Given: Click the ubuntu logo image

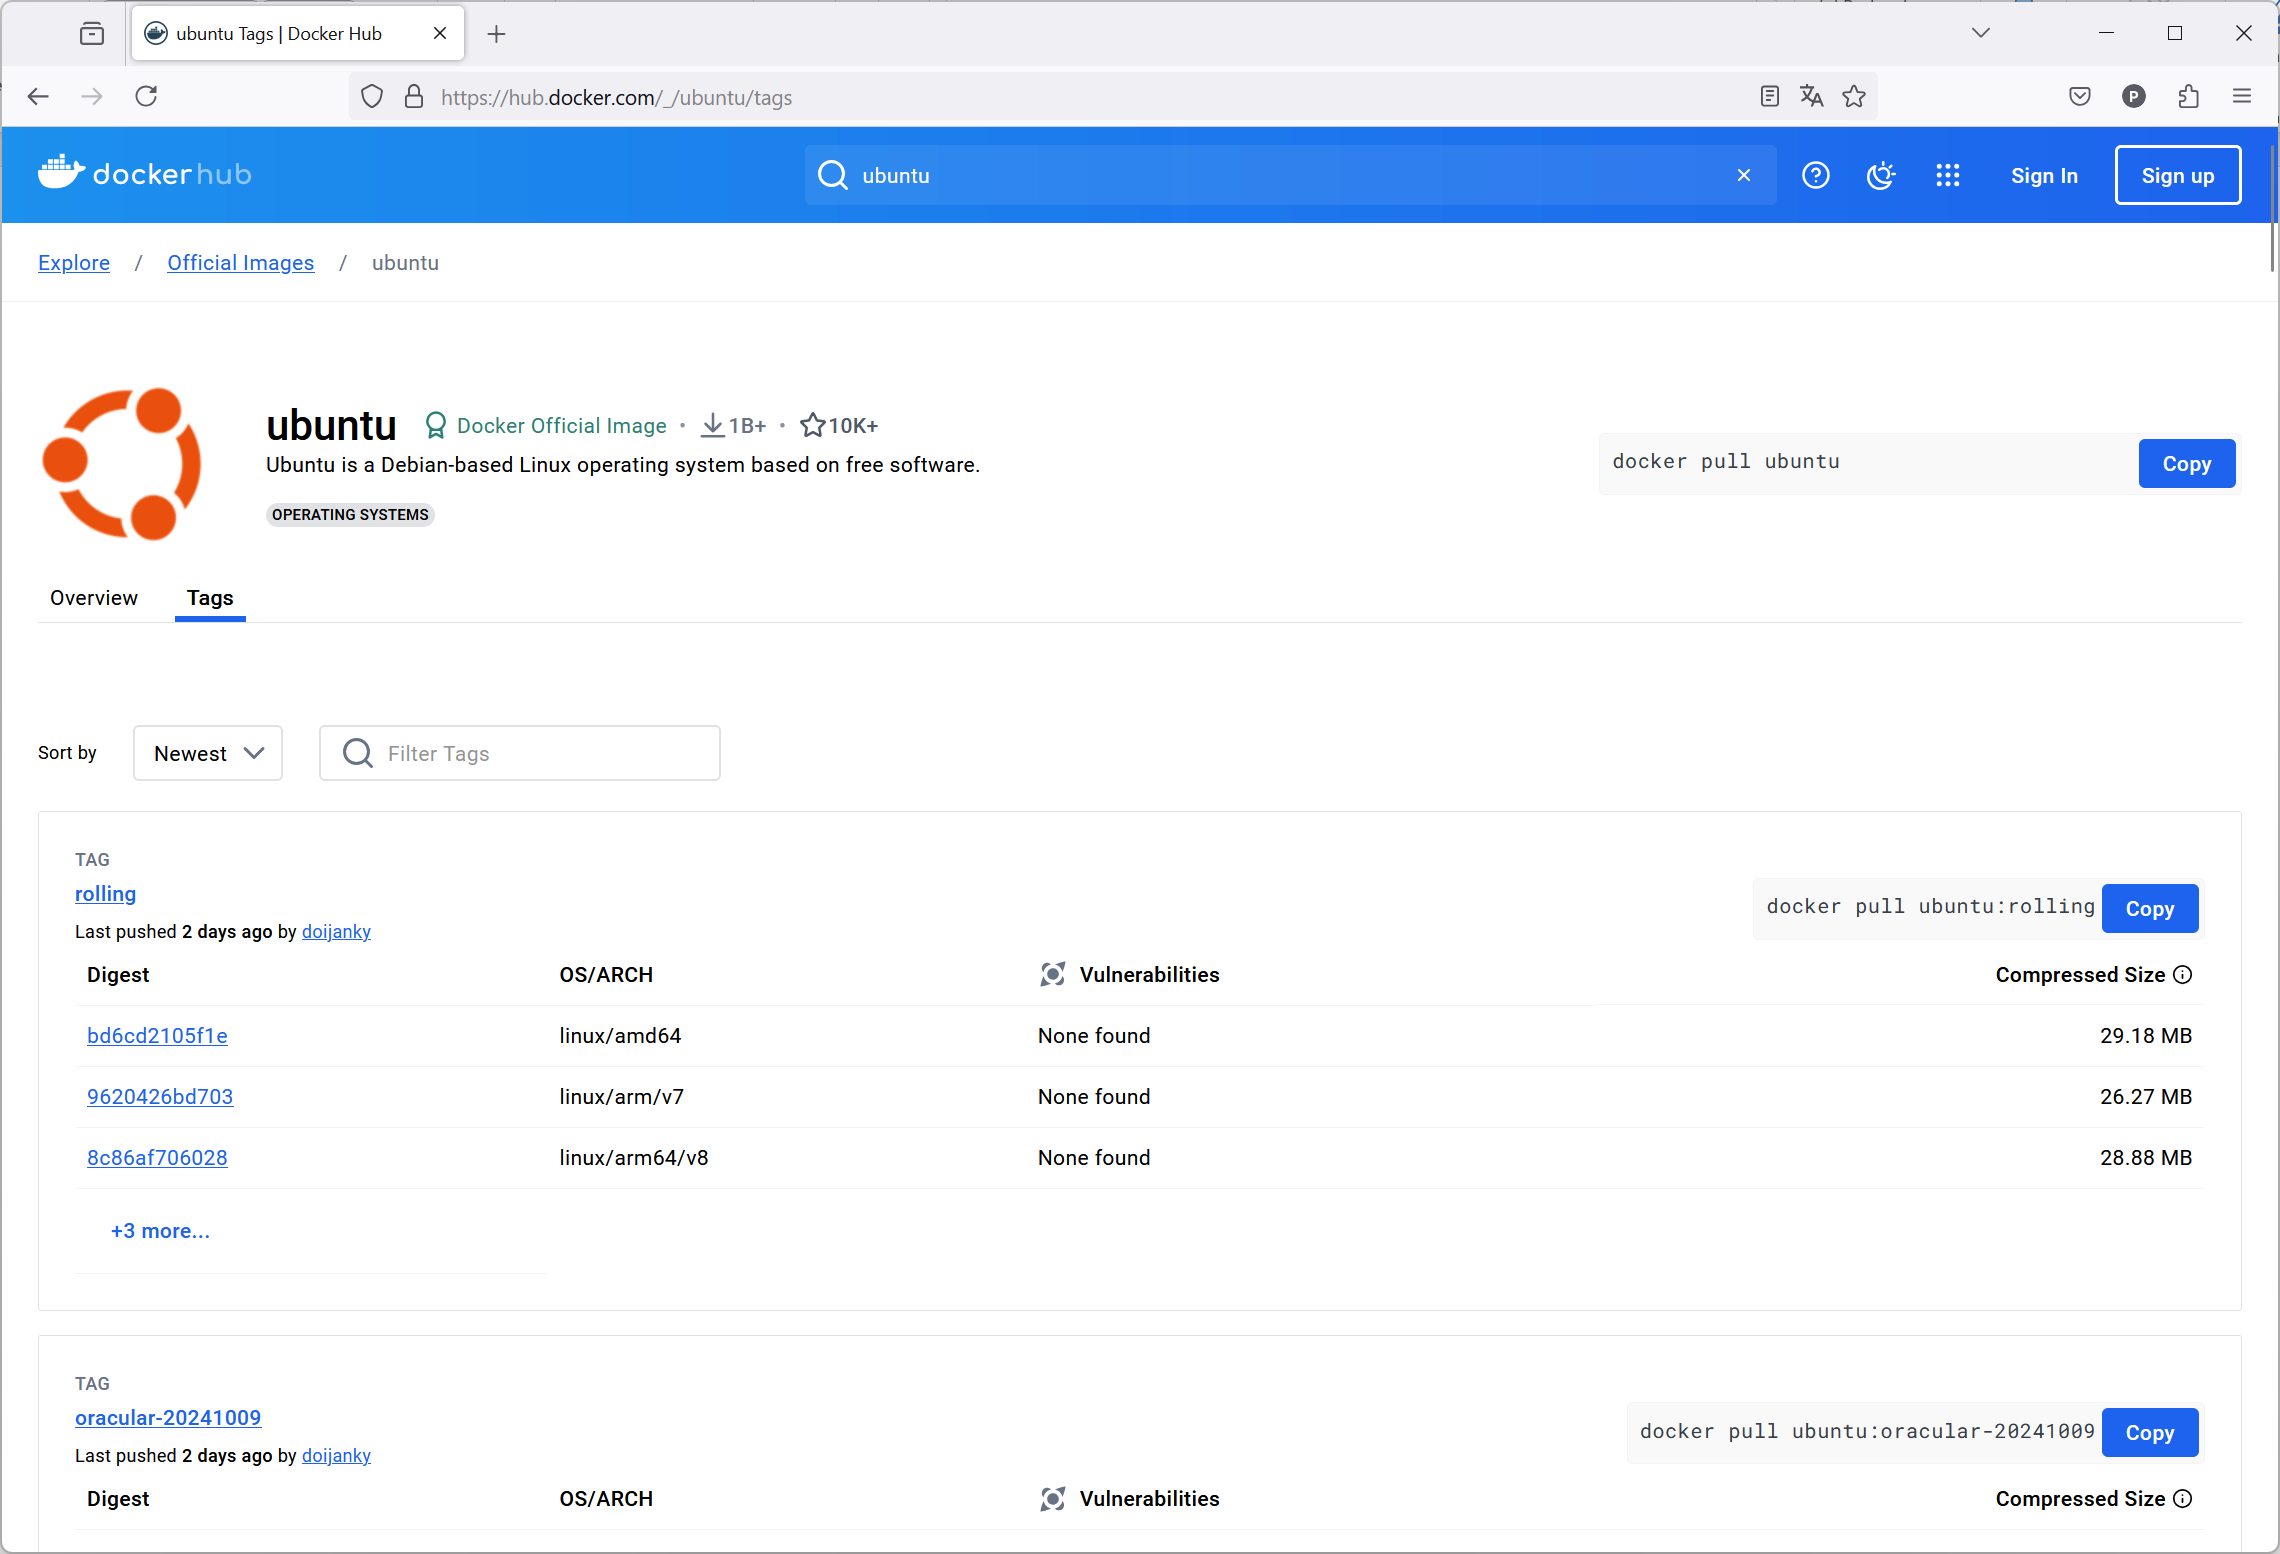Looking at the screenshot, I should pyautogui.click(x=122, y=464).
